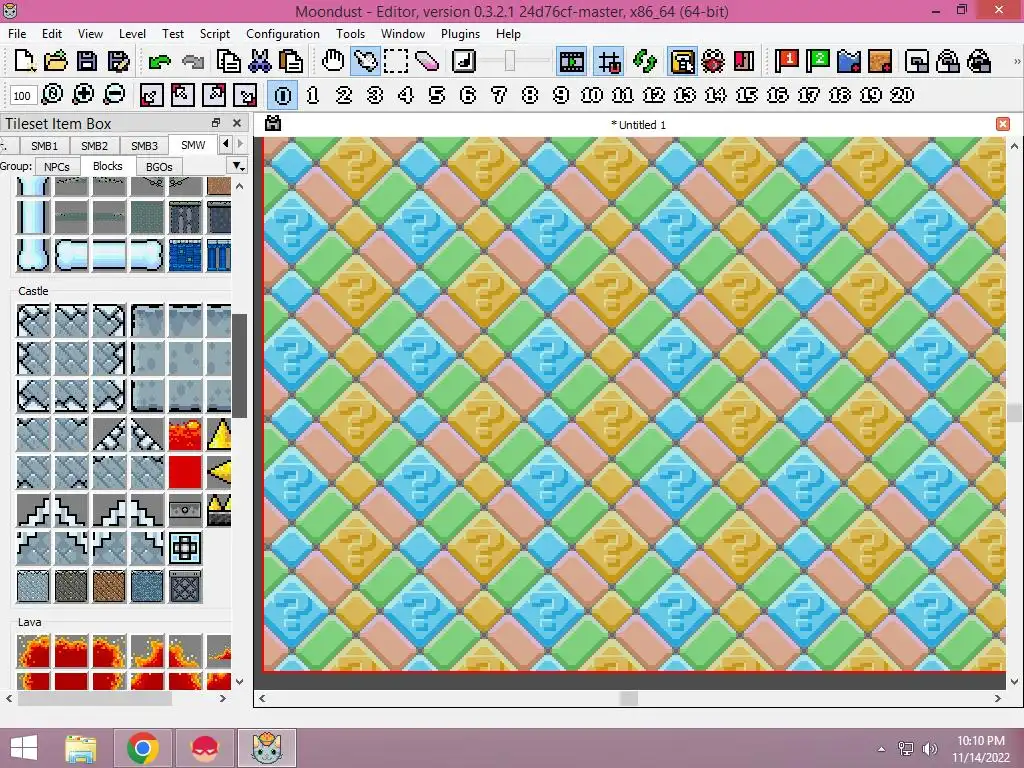Image resolution: width=1024 pixels, height=768 pixels.
Task: Show the BGOs group
Action: (x=159, y=167)
